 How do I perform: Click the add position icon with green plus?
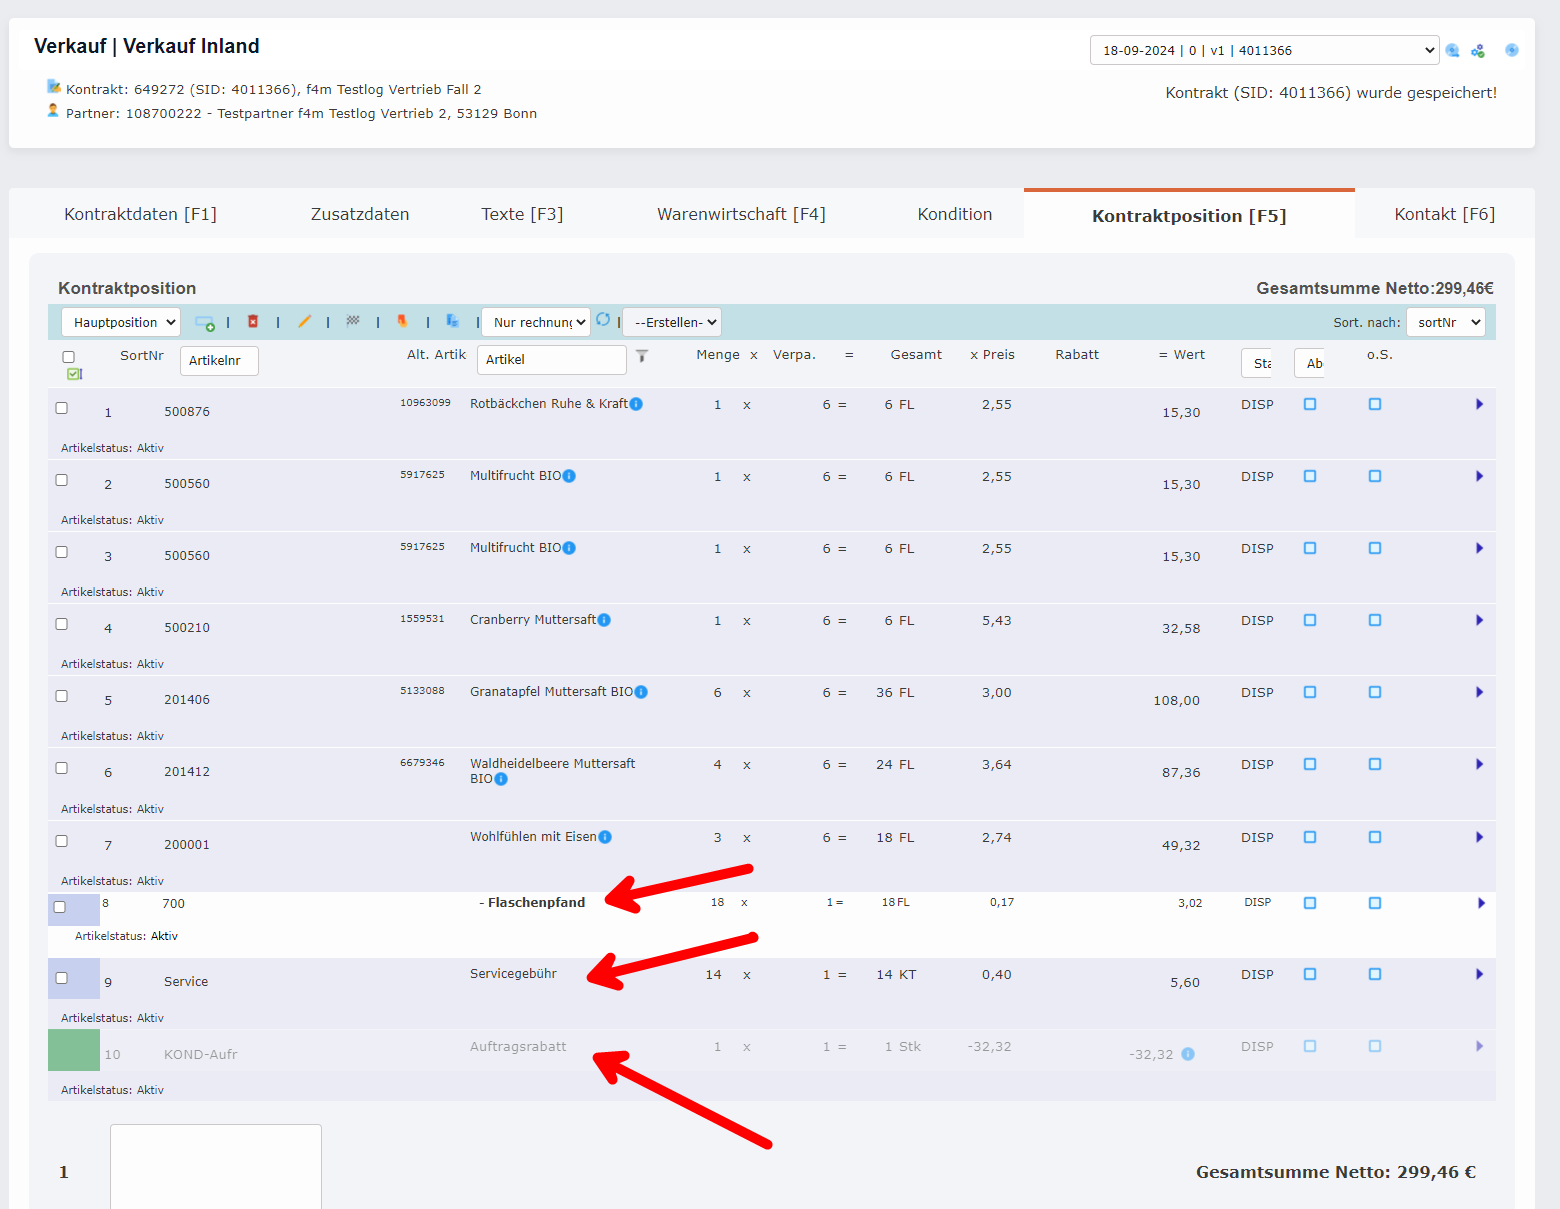[x=204, y=322]
